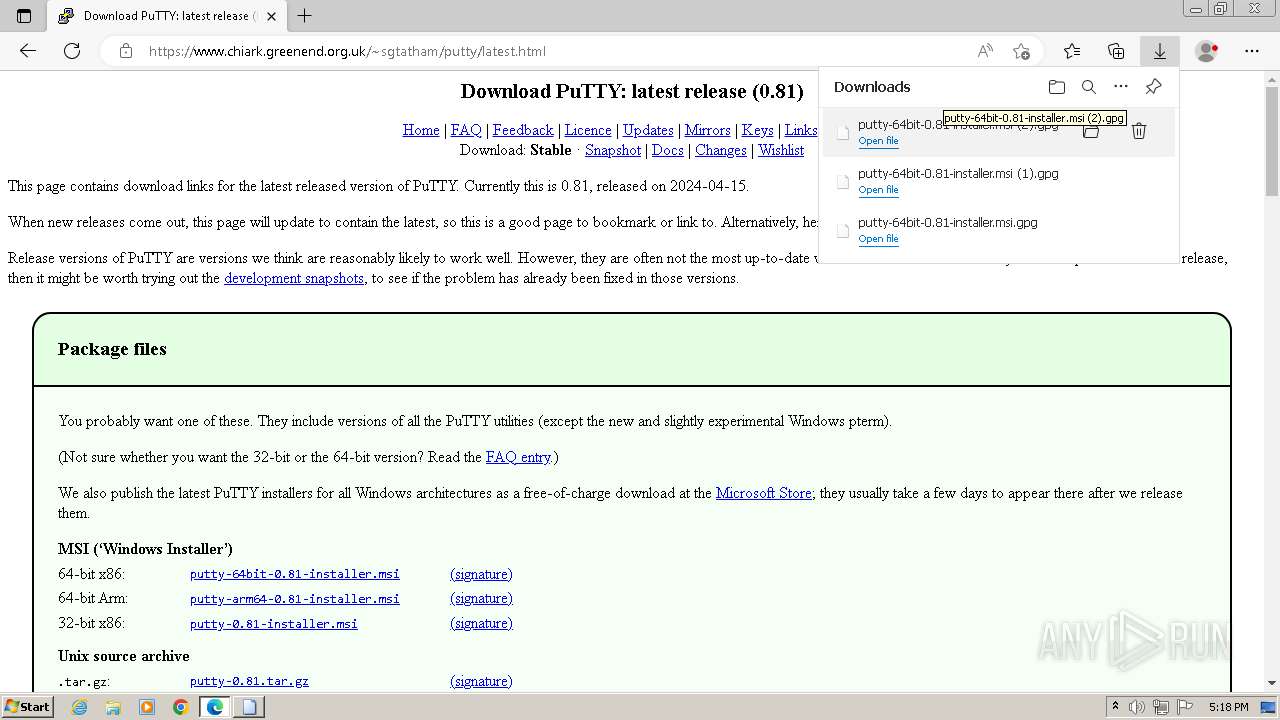The height and width of the screenshot is (720, 1280).
Task: Open file for putty-64bit-0.81-installer.msi (2).gpg
Action: point(878,141)
